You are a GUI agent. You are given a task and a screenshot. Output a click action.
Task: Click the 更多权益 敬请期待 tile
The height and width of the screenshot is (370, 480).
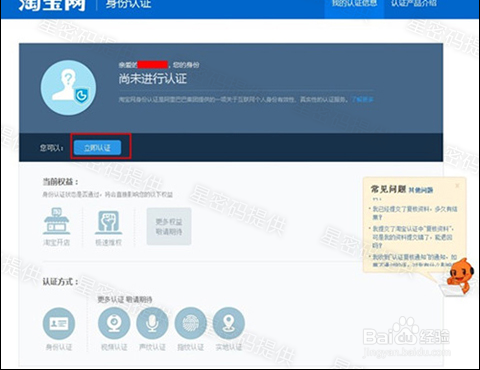tap(169, 226)
